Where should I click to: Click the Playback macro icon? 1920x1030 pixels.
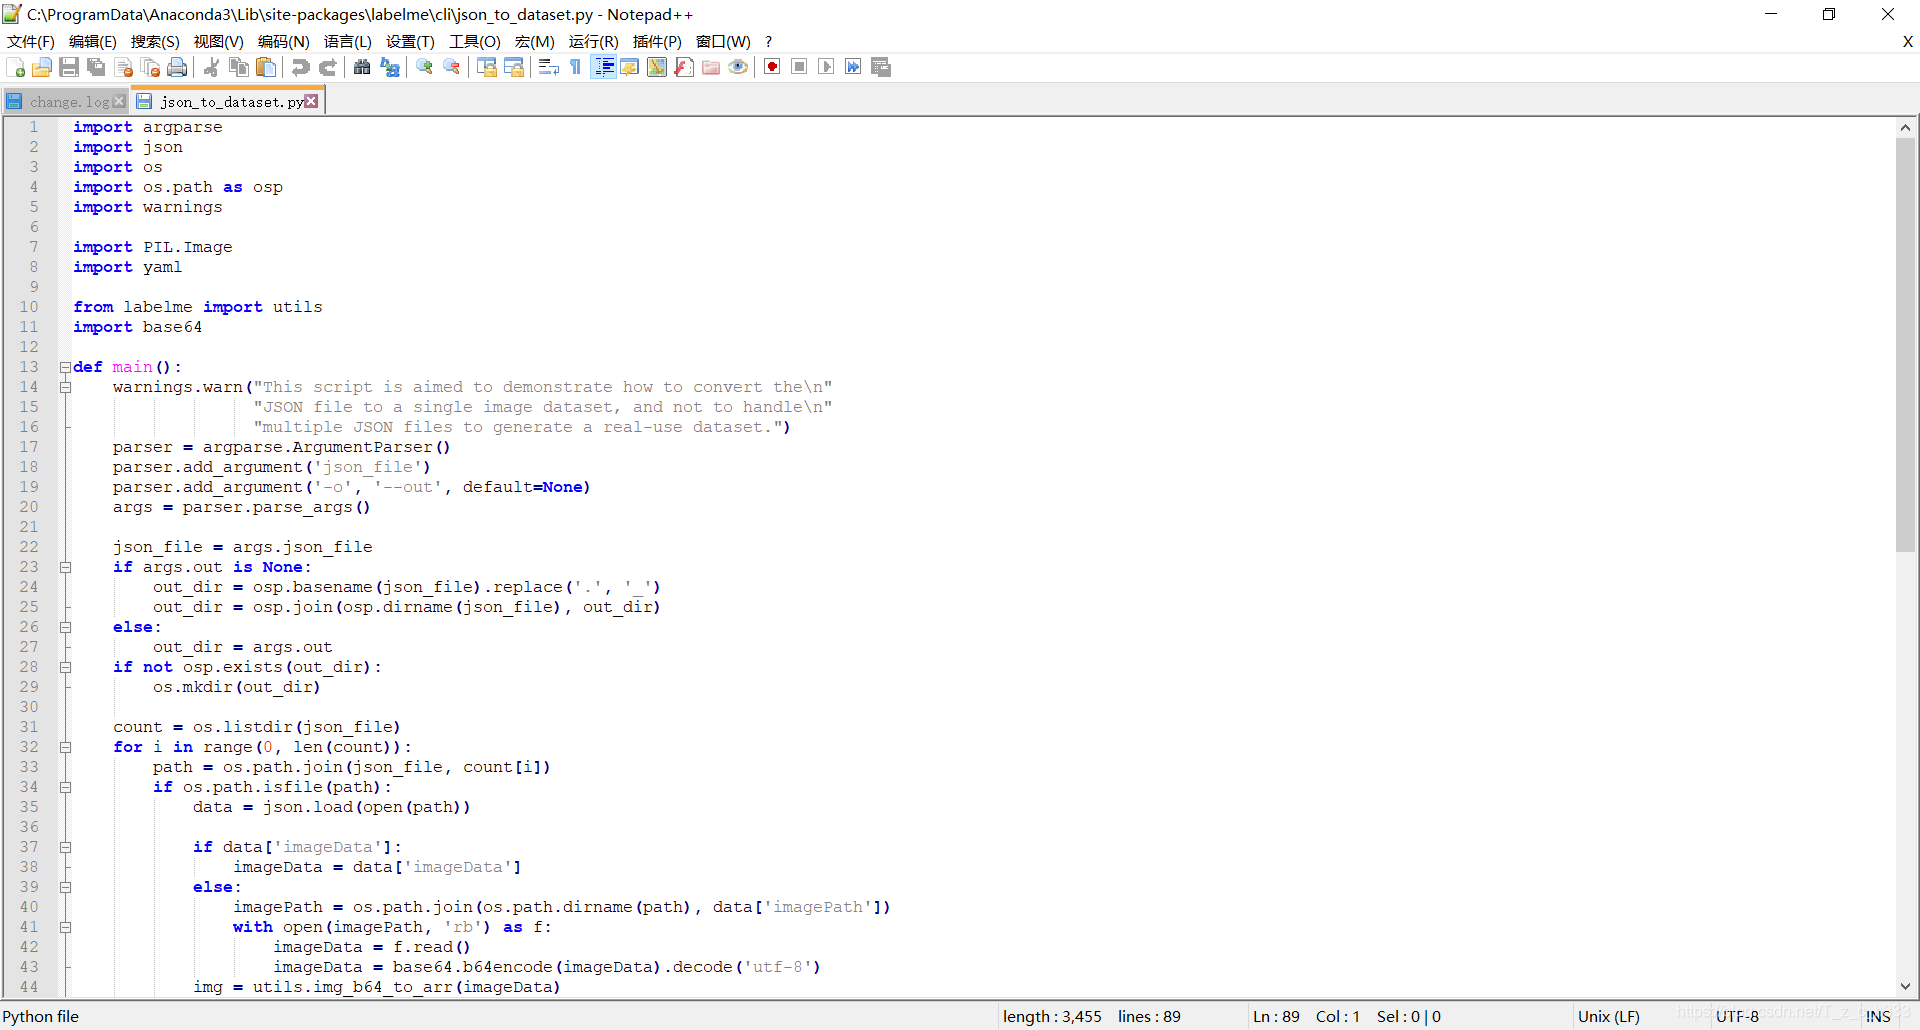click(x=826, y=67)
